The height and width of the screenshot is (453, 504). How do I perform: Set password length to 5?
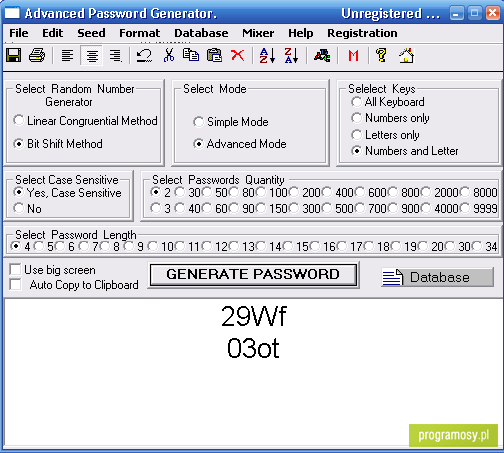(x=44, y=247)
